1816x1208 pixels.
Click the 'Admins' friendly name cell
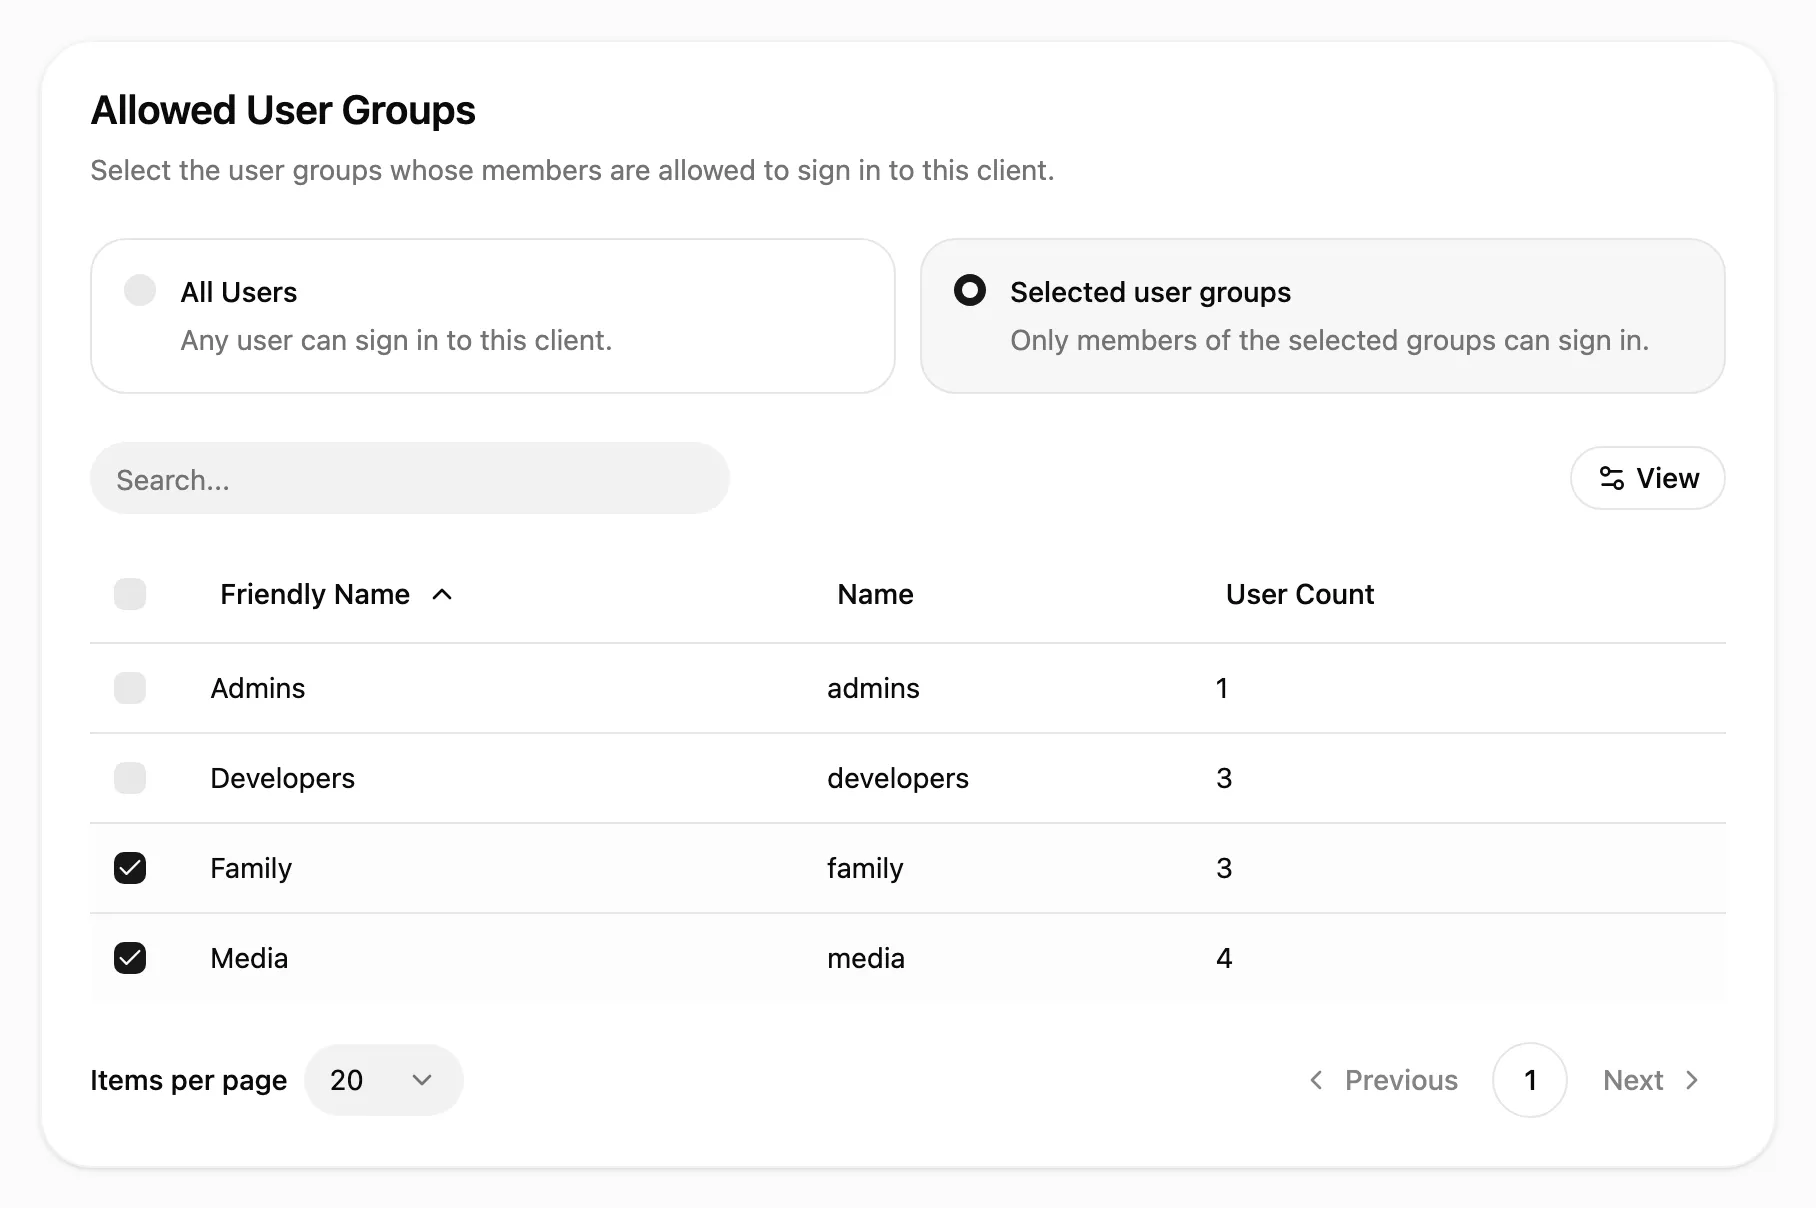click(x=258, y=688)
